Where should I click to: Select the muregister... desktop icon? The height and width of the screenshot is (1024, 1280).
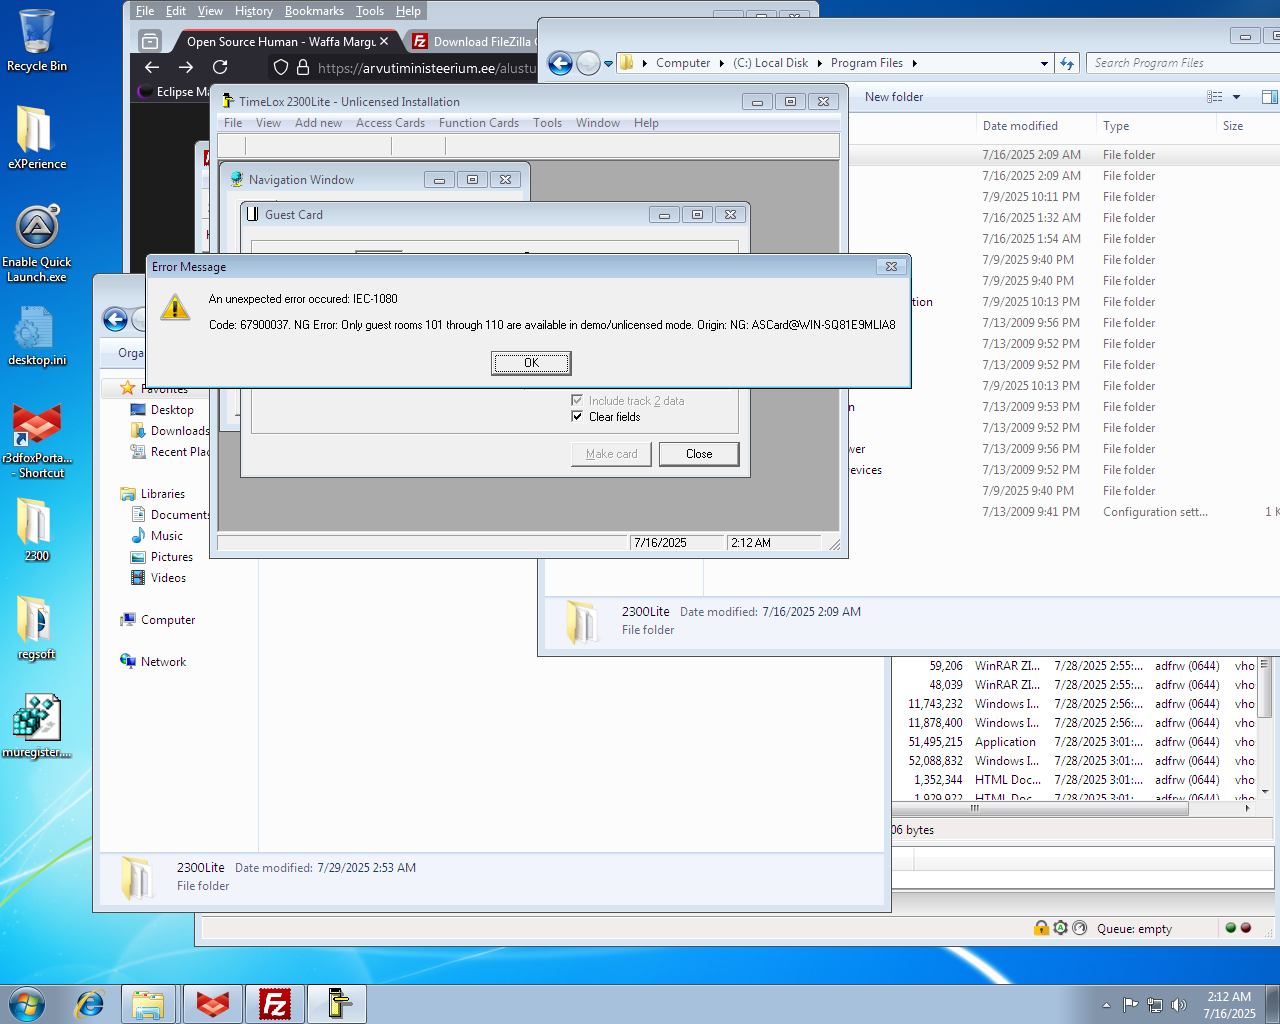point(37,726)
